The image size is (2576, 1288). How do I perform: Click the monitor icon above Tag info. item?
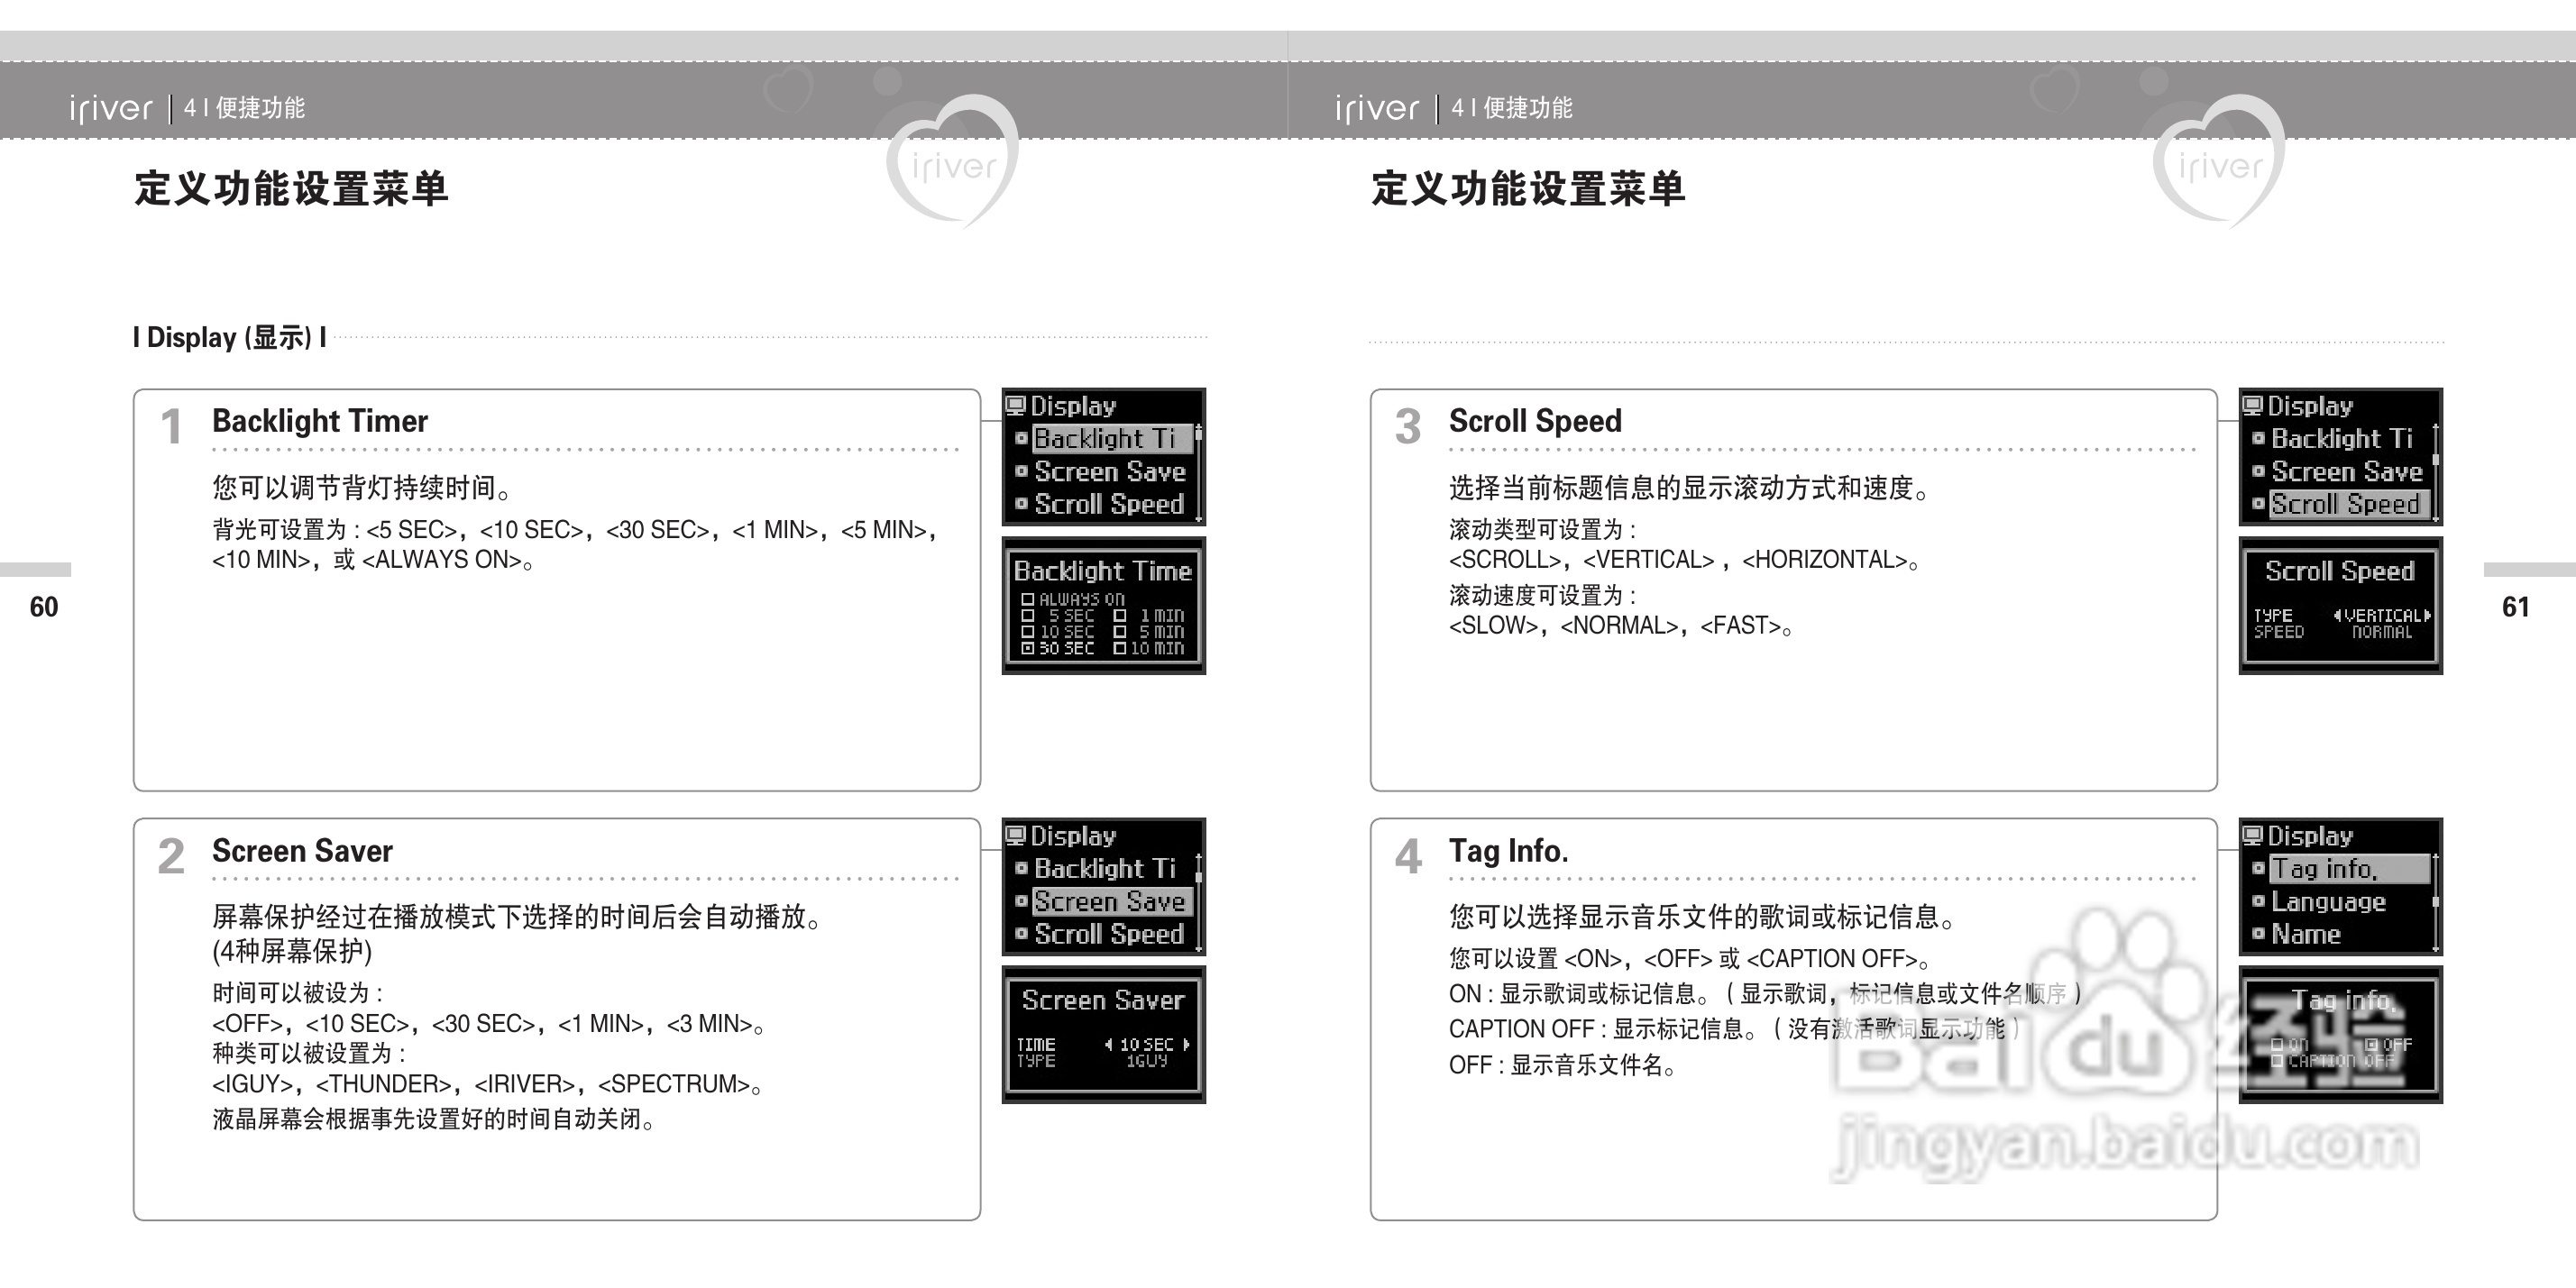click(x=2253, y=835)
